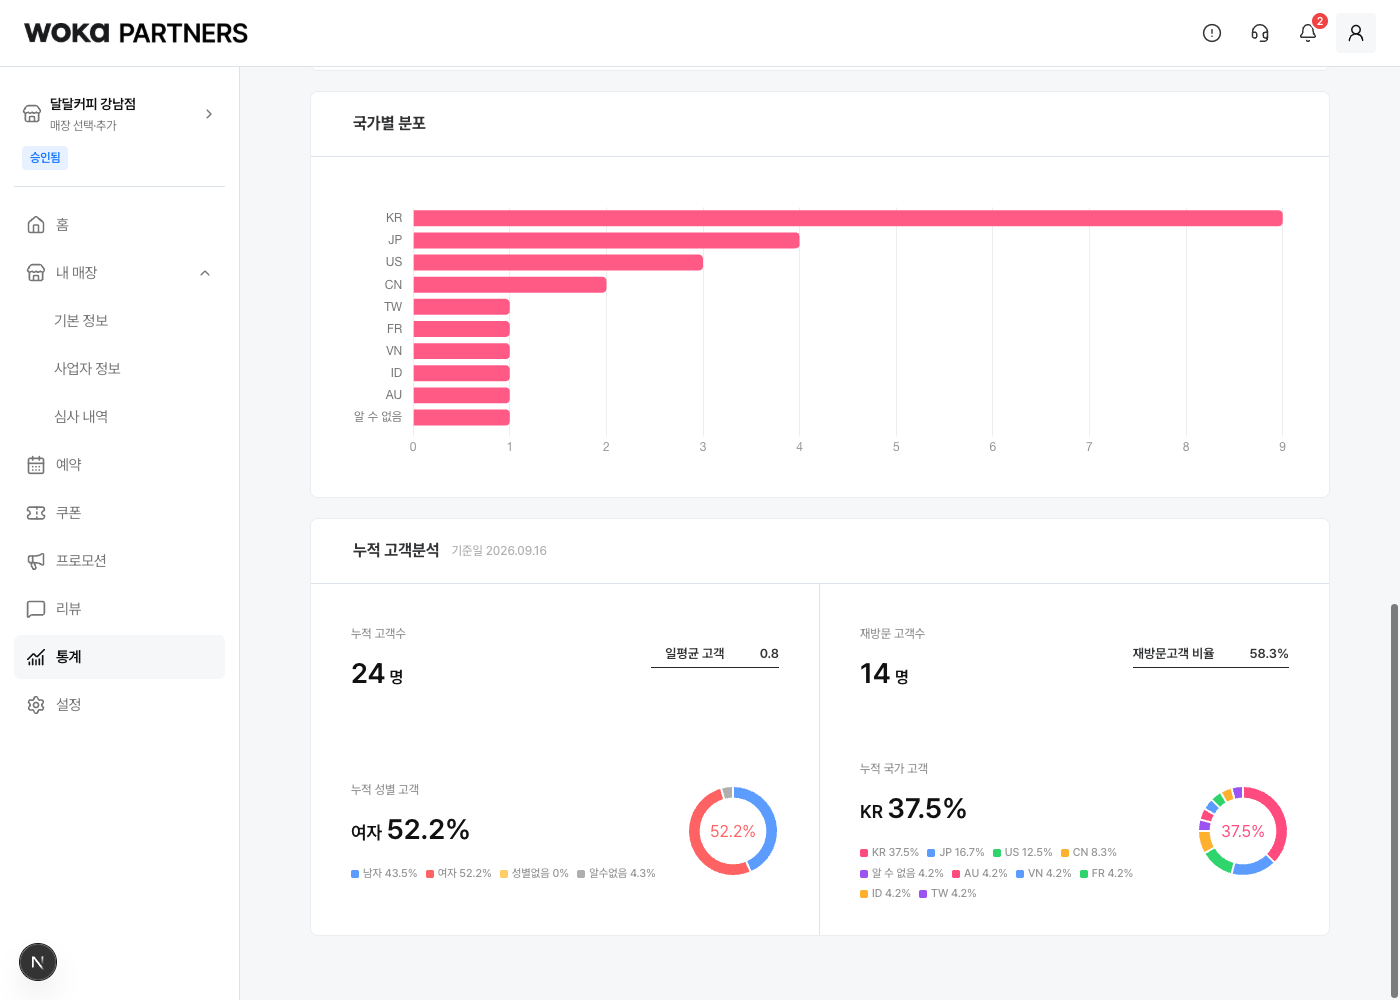Image resolution: width=1400 pixels, height=1000 pixels.
Task: Click the settings gear icon in sidebar
Action: tap(36, 704)
